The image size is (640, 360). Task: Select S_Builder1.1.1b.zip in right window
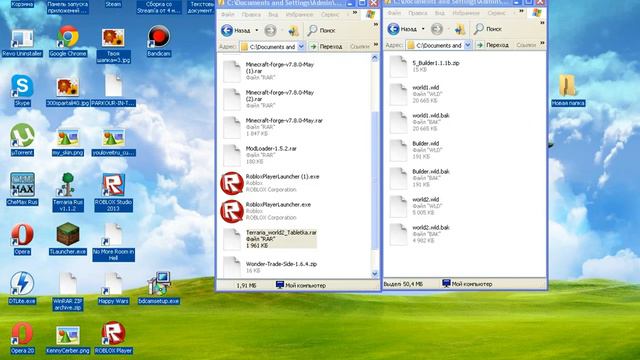[x=425, y=66]
